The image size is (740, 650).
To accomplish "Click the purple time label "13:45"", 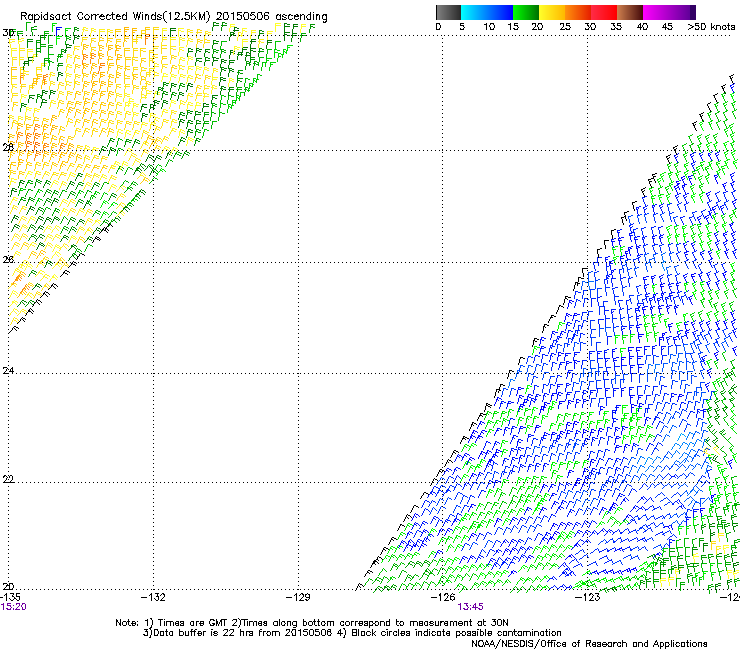I will click(x=471, y=607).
